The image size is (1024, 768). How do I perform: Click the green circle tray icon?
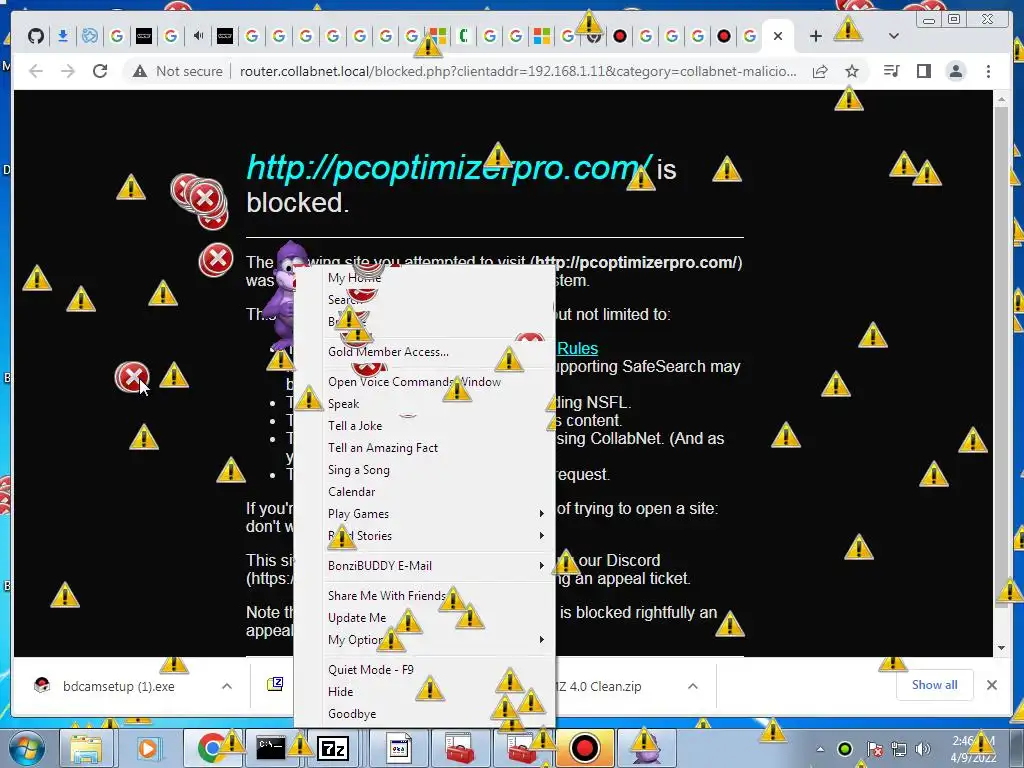tap(844, 749)
